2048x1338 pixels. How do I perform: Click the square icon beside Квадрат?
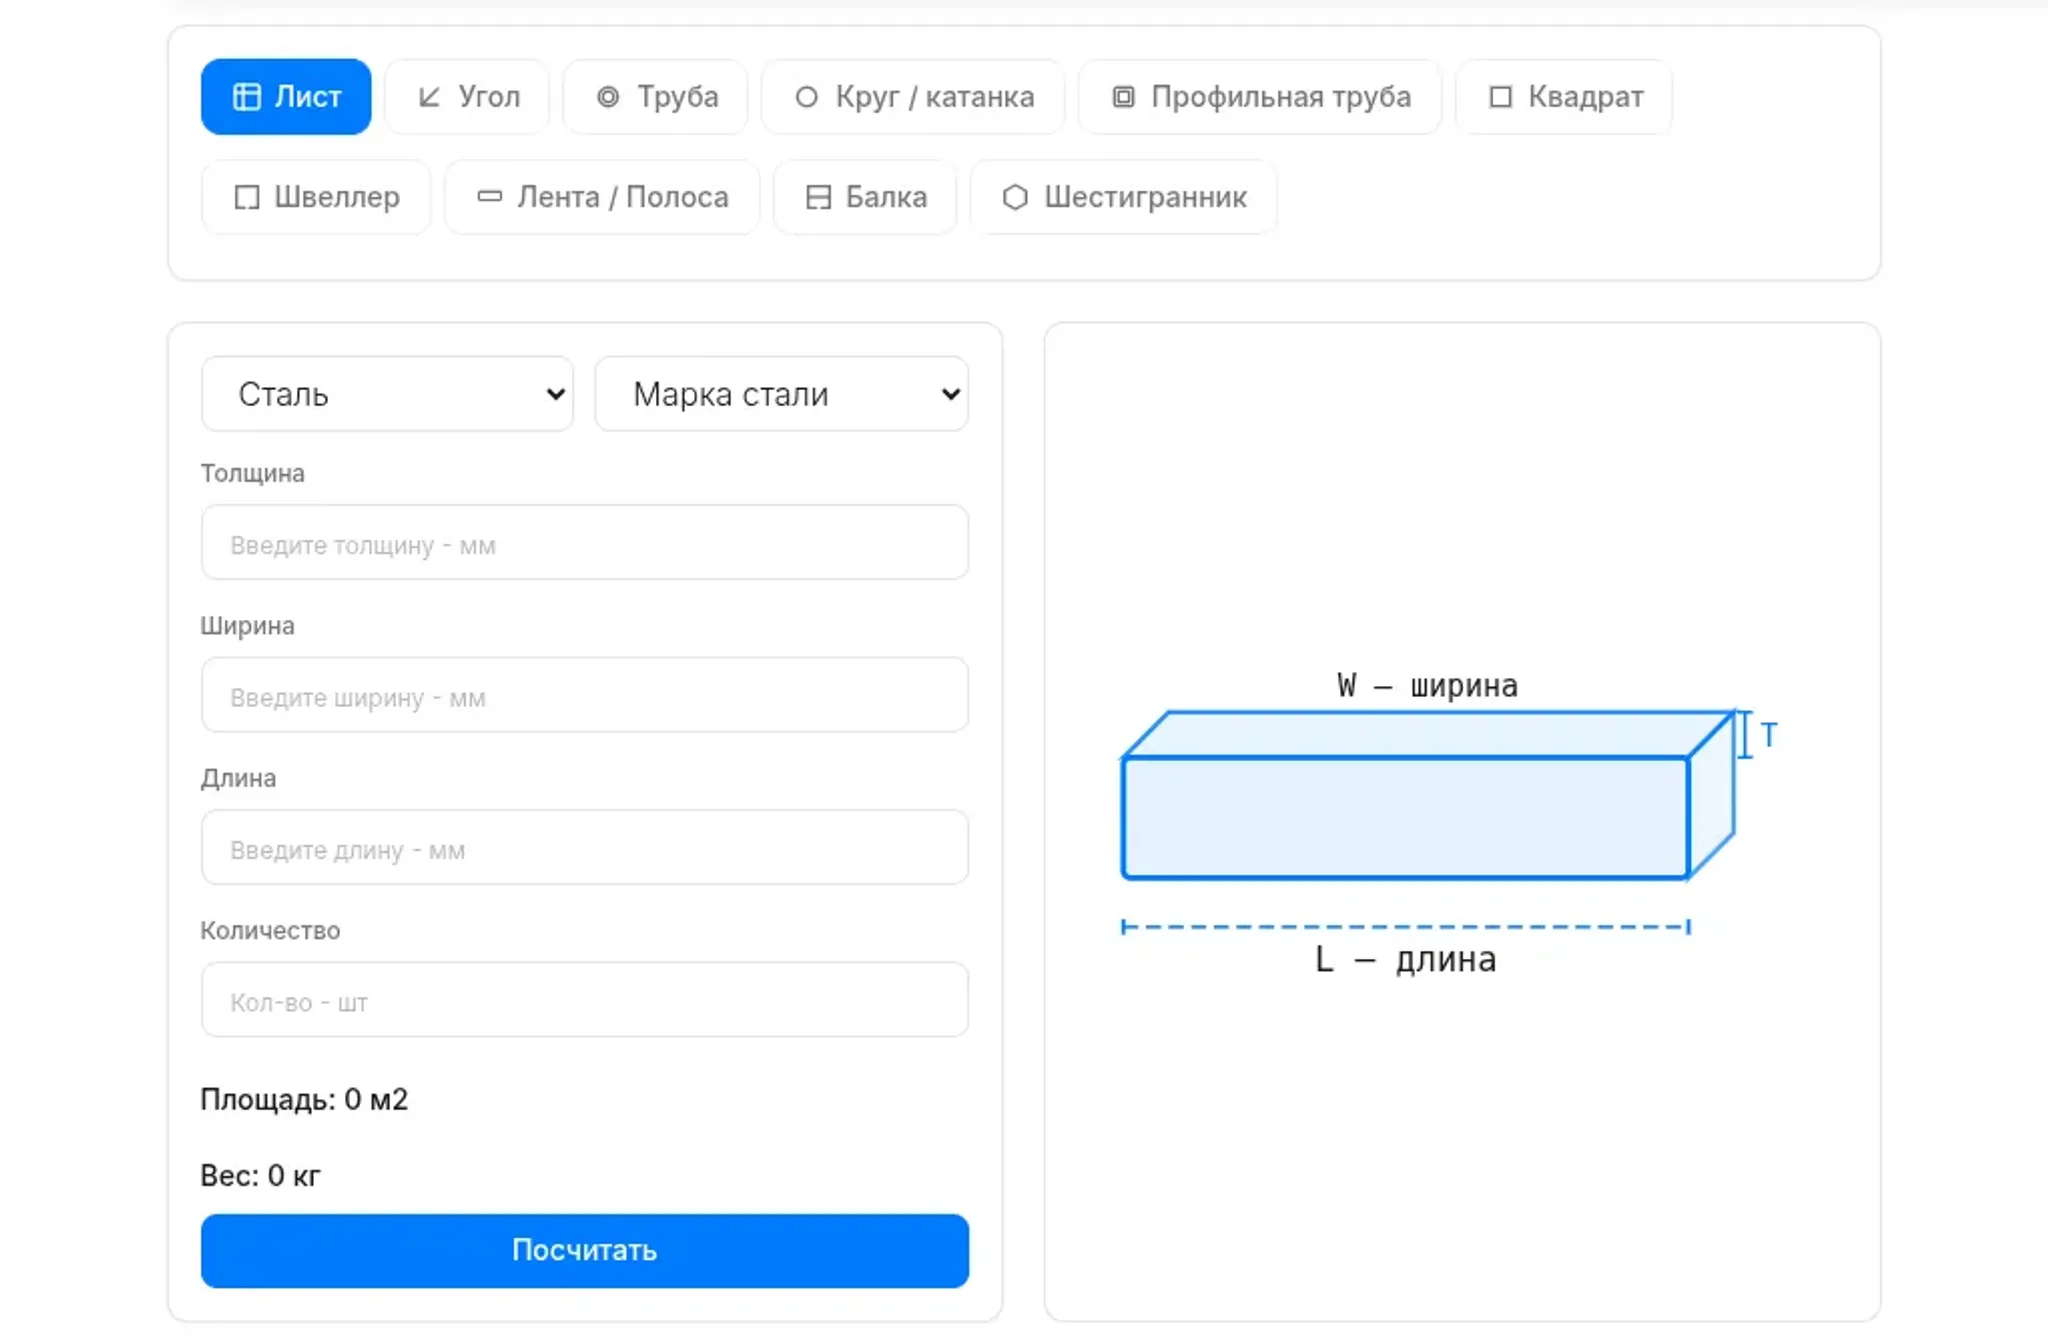click(1500, 97)
